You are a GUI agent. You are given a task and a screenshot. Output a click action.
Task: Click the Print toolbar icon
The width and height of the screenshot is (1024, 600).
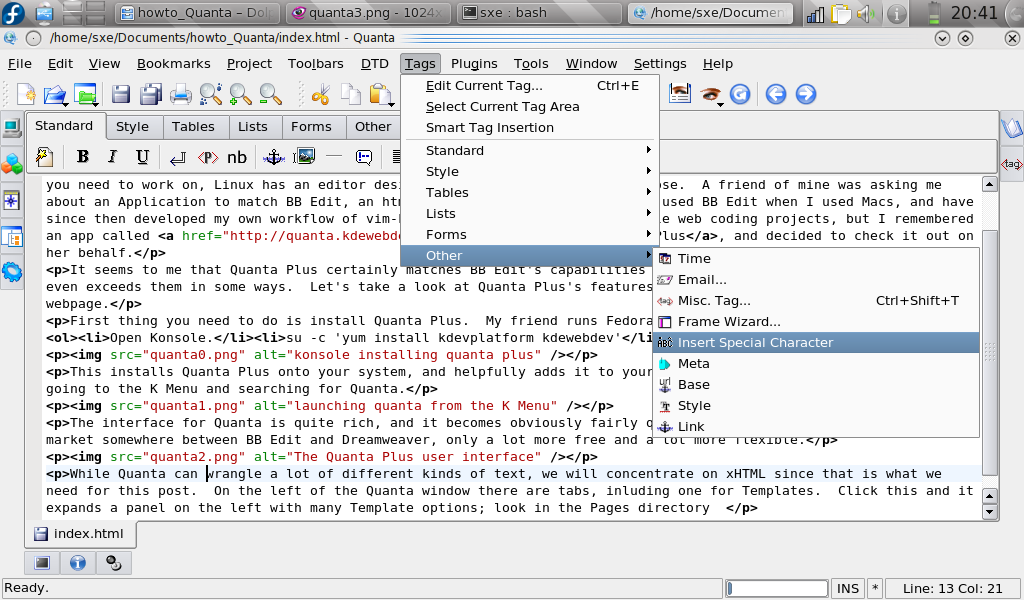pos(180,95)
